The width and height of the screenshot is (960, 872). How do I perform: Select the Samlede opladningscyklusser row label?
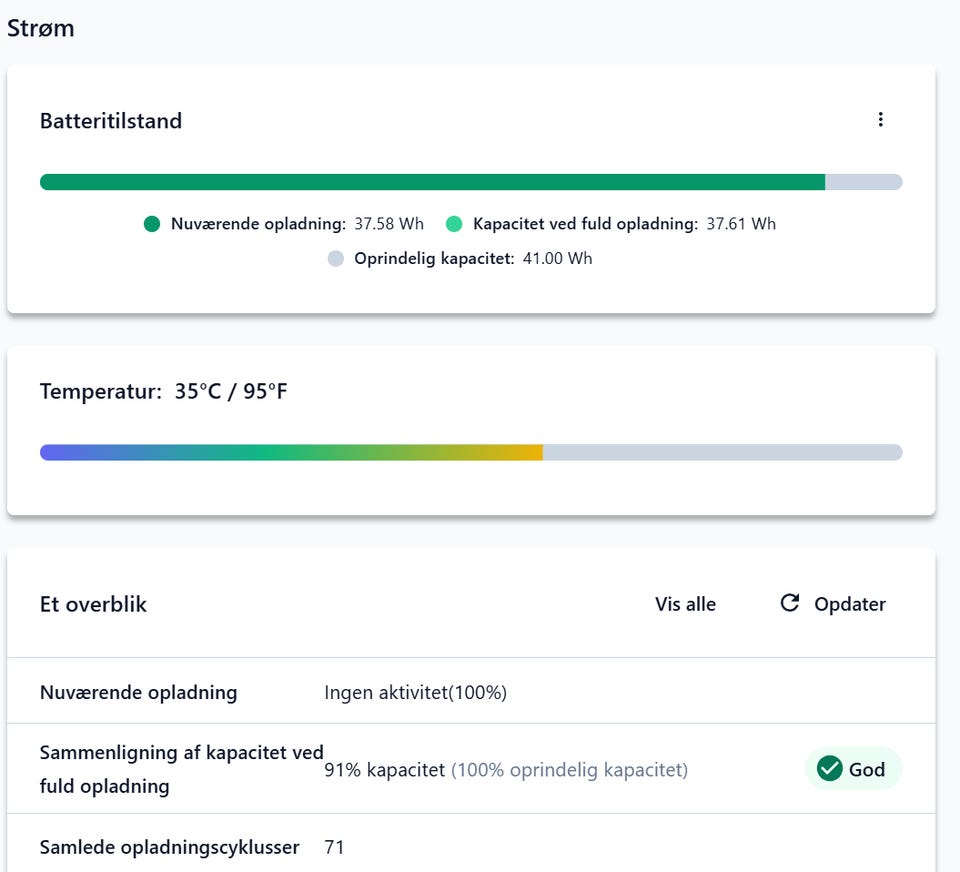coord(169,847)
